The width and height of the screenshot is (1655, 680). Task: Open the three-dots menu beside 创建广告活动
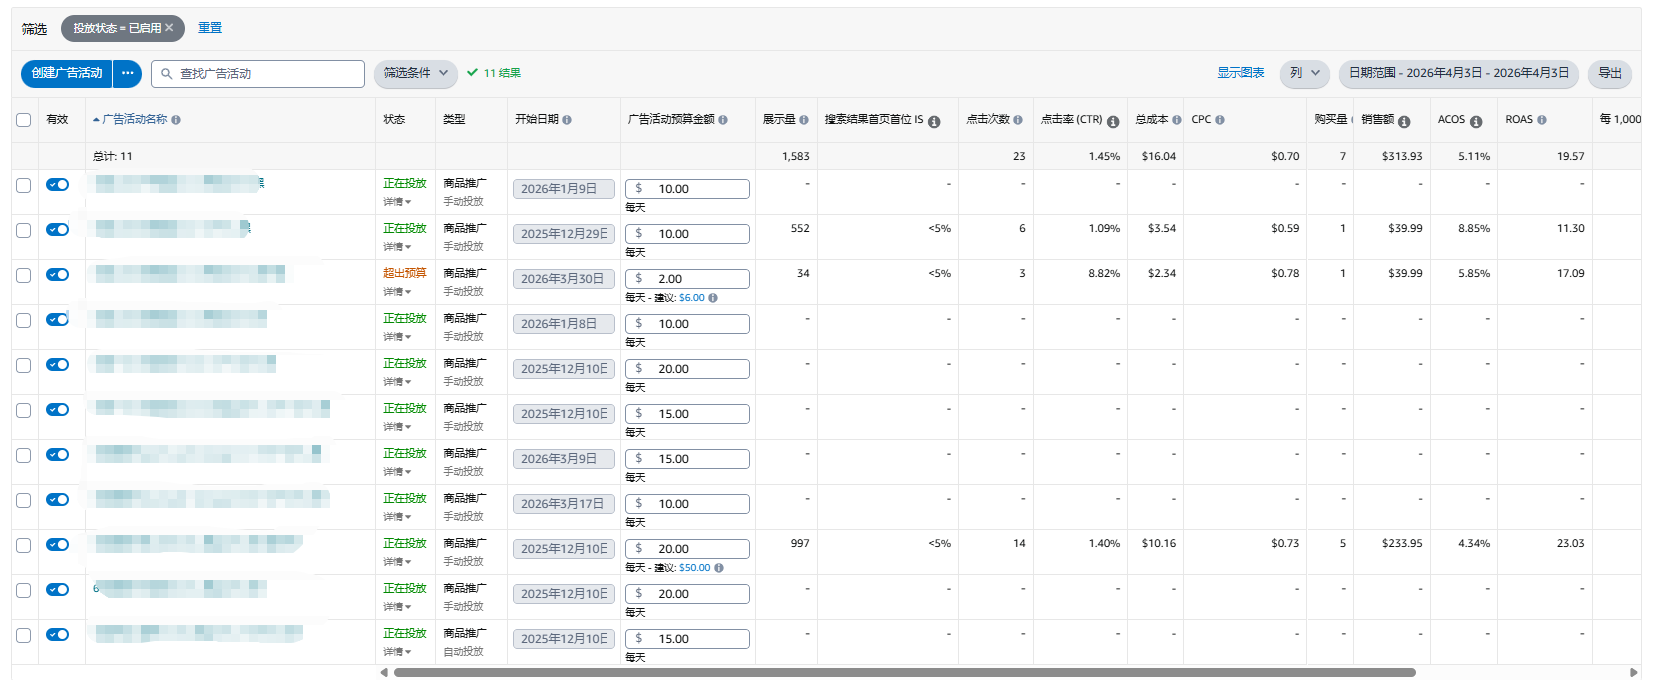pos(128,73)
